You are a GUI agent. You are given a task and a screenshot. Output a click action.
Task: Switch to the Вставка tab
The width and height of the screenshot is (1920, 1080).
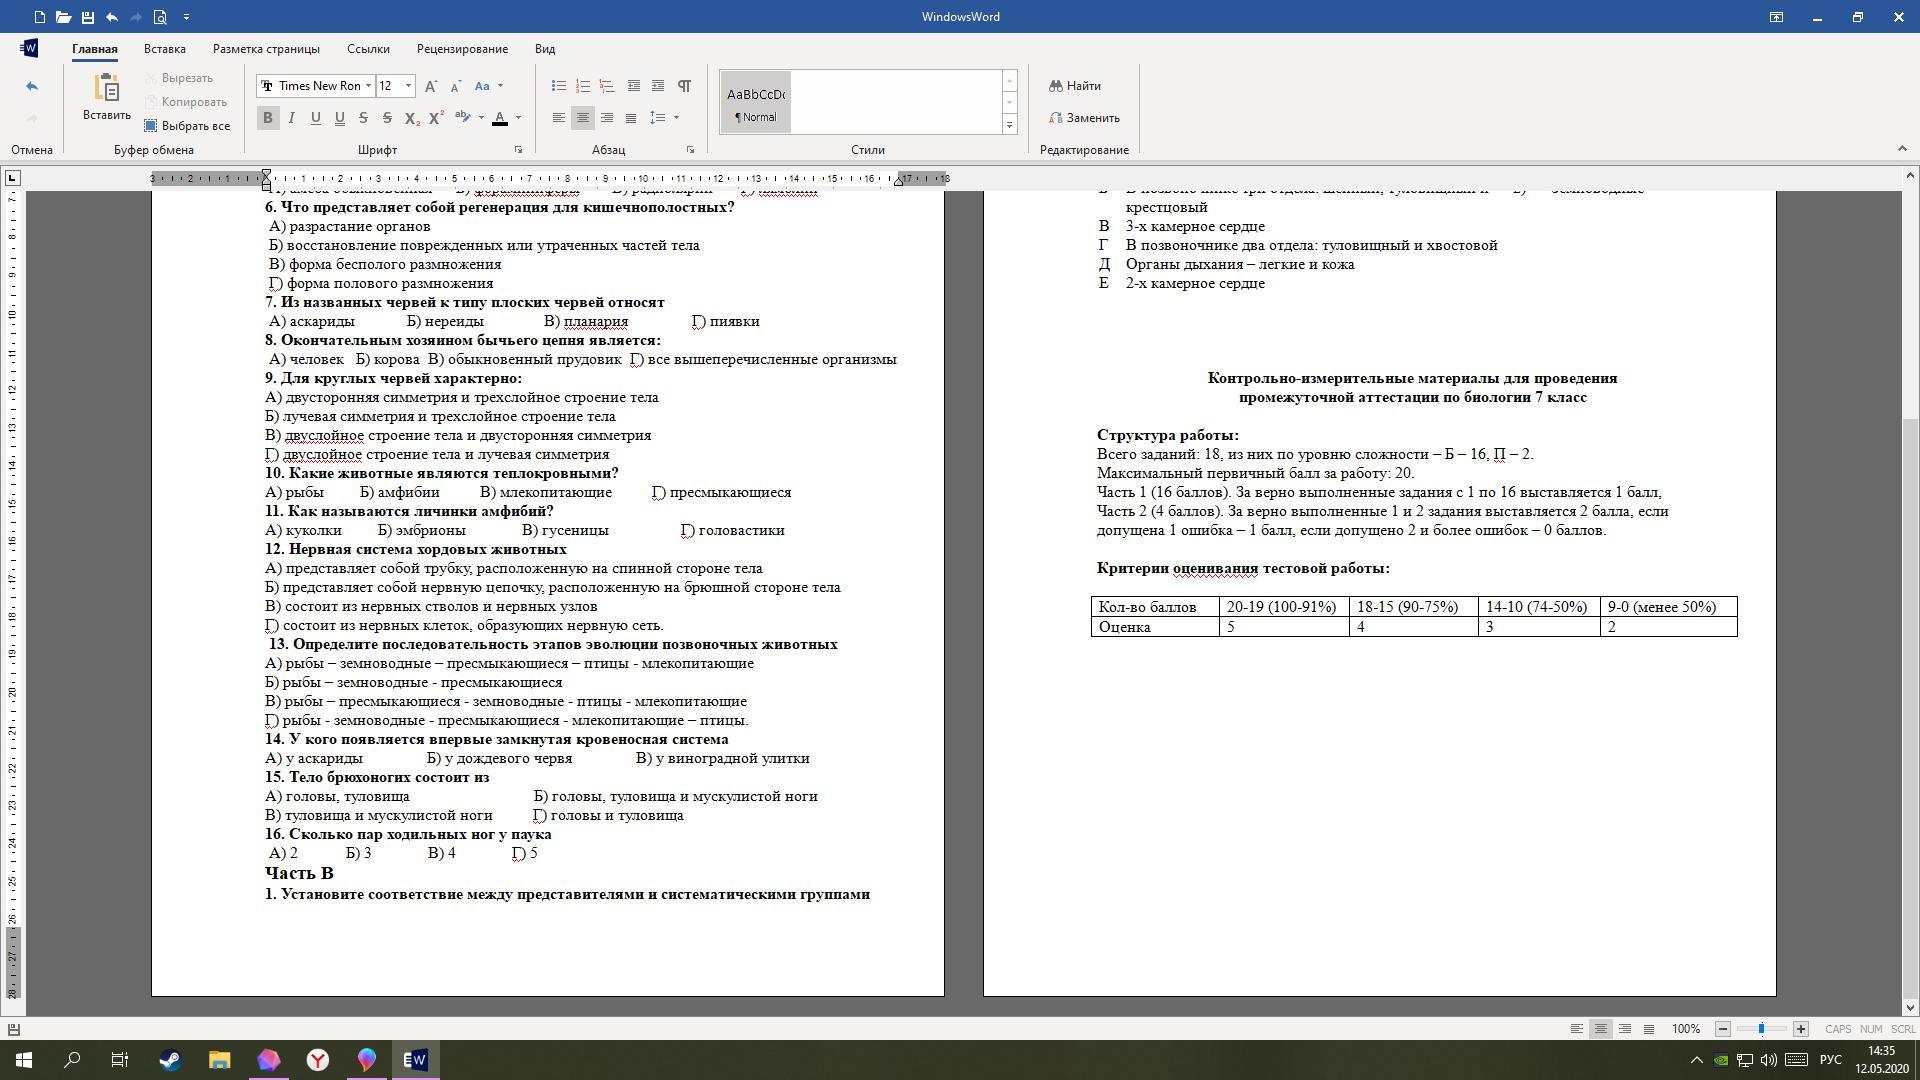(164, 49)
